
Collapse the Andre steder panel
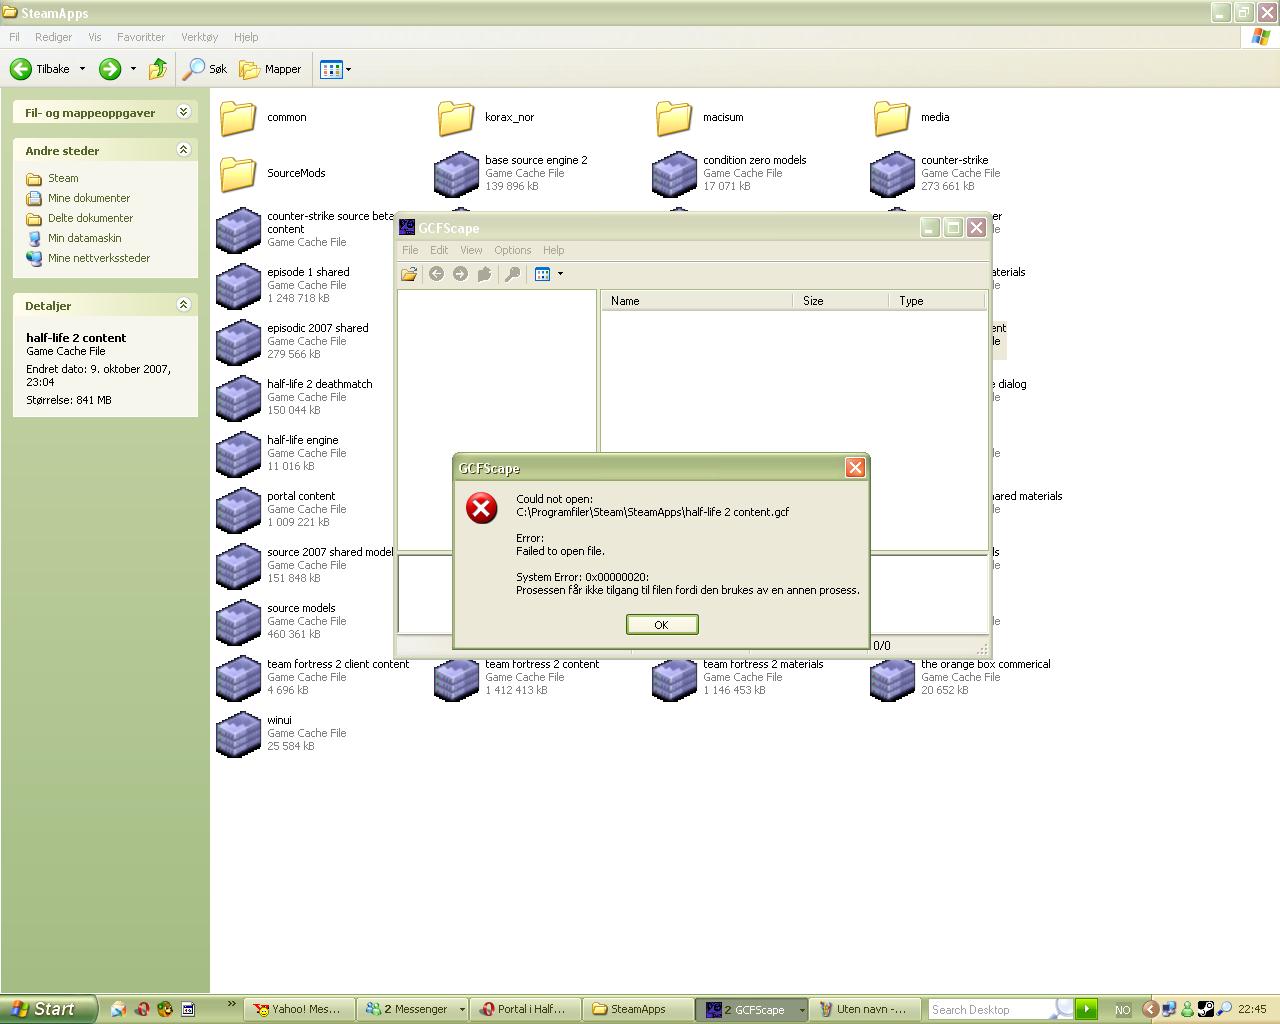pos(183,150)
